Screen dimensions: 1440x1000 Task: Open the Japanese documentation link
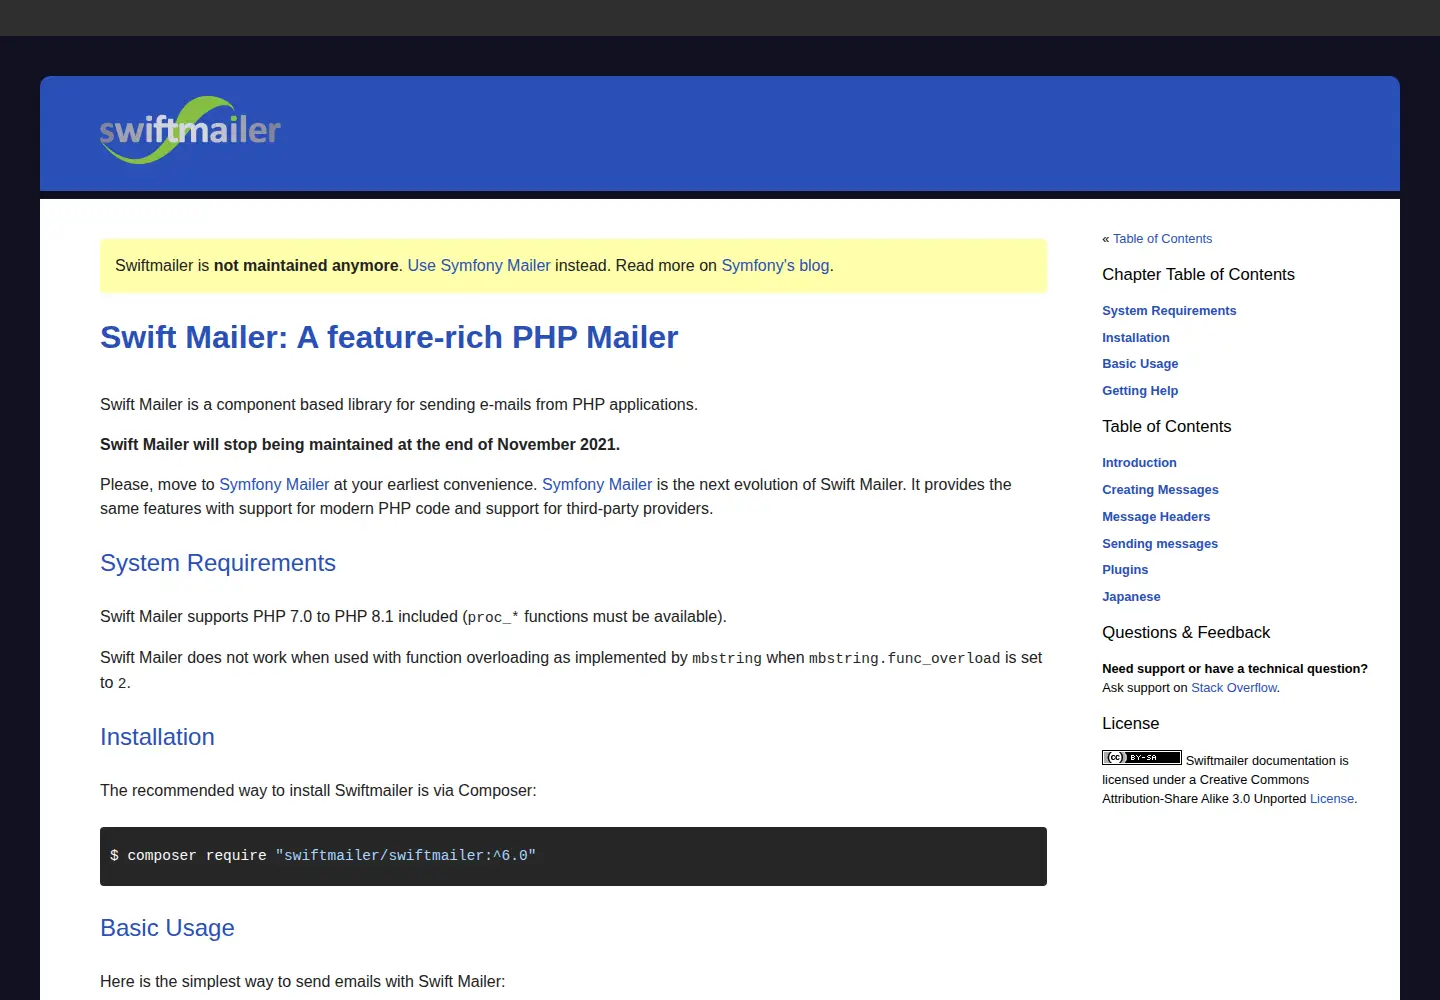[x=1131, y=597]
